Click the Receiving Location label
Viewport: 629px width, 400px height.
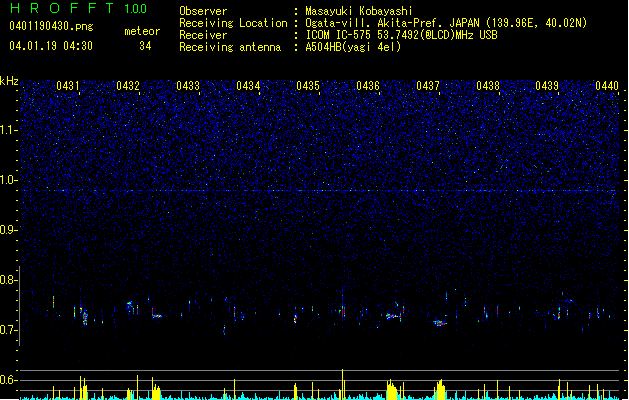coord(233,23)
